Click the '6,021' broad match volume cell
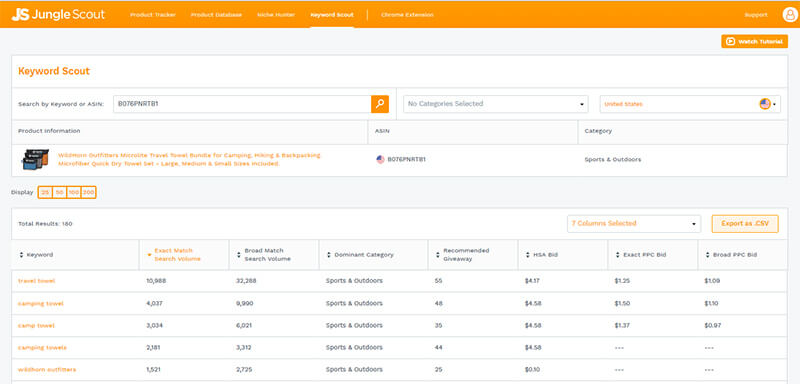800x384 pixels. [x=244, y=325]
